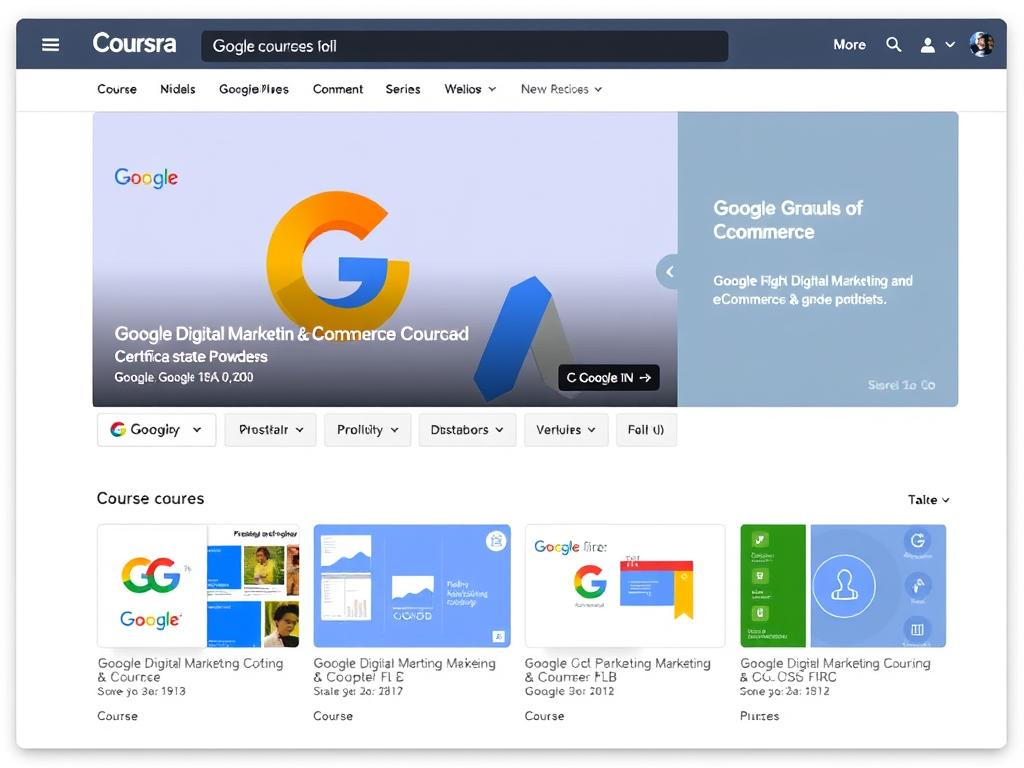Switch to the Google Plies tab
The height and width of the screenshot is (768, 1024).
(x=253, y=89)
